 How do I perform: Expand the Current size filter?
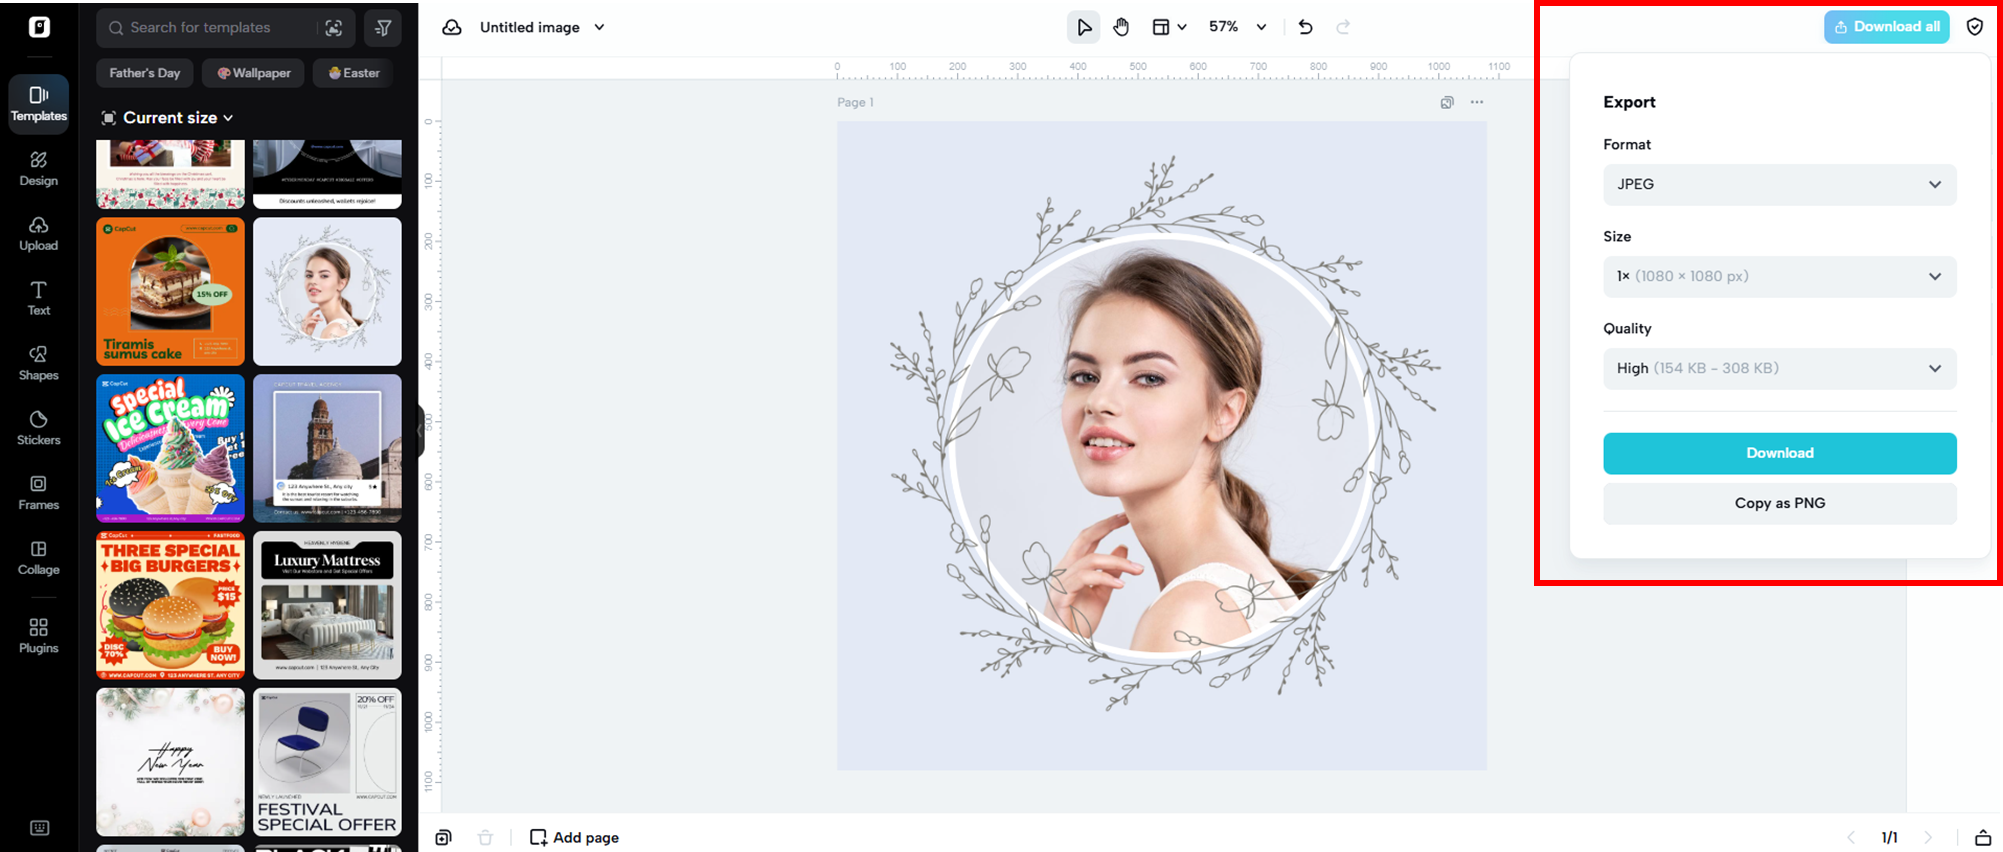point(168,118)
